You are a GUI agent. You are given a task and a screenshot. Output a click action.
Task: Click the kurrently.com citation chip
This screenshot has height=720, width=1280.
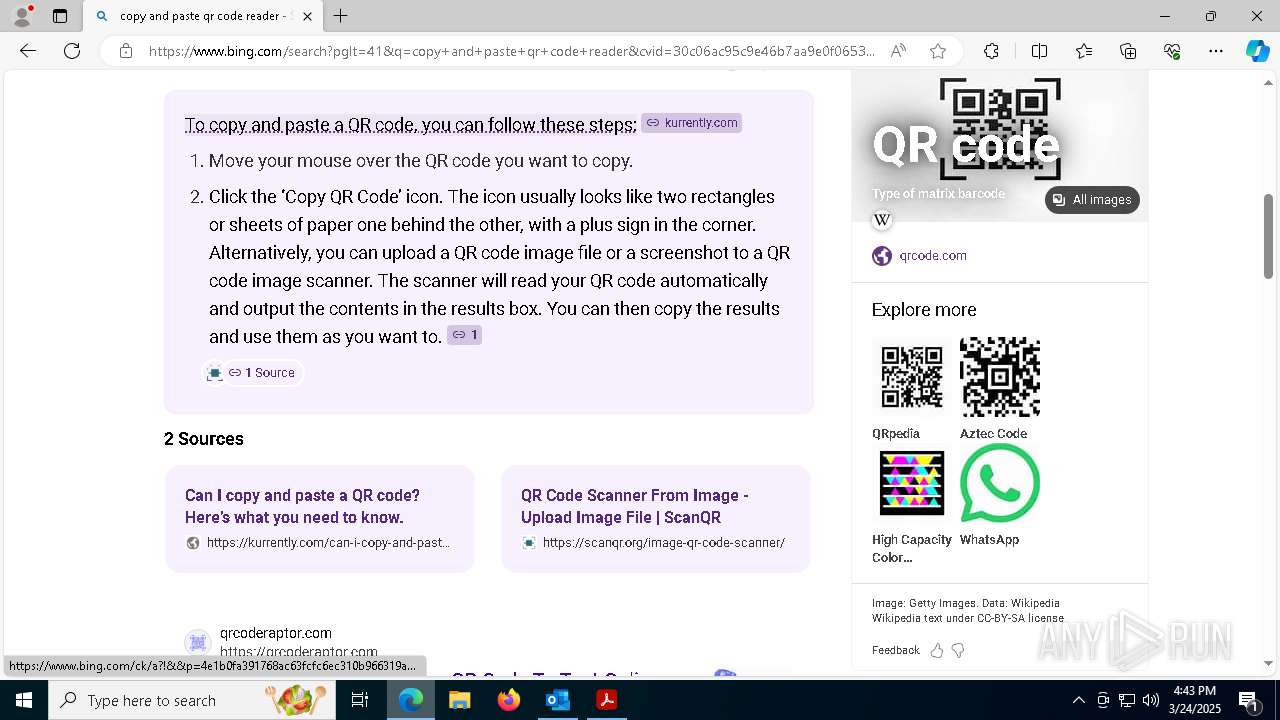pyautogui.click(x=692, y=123)
